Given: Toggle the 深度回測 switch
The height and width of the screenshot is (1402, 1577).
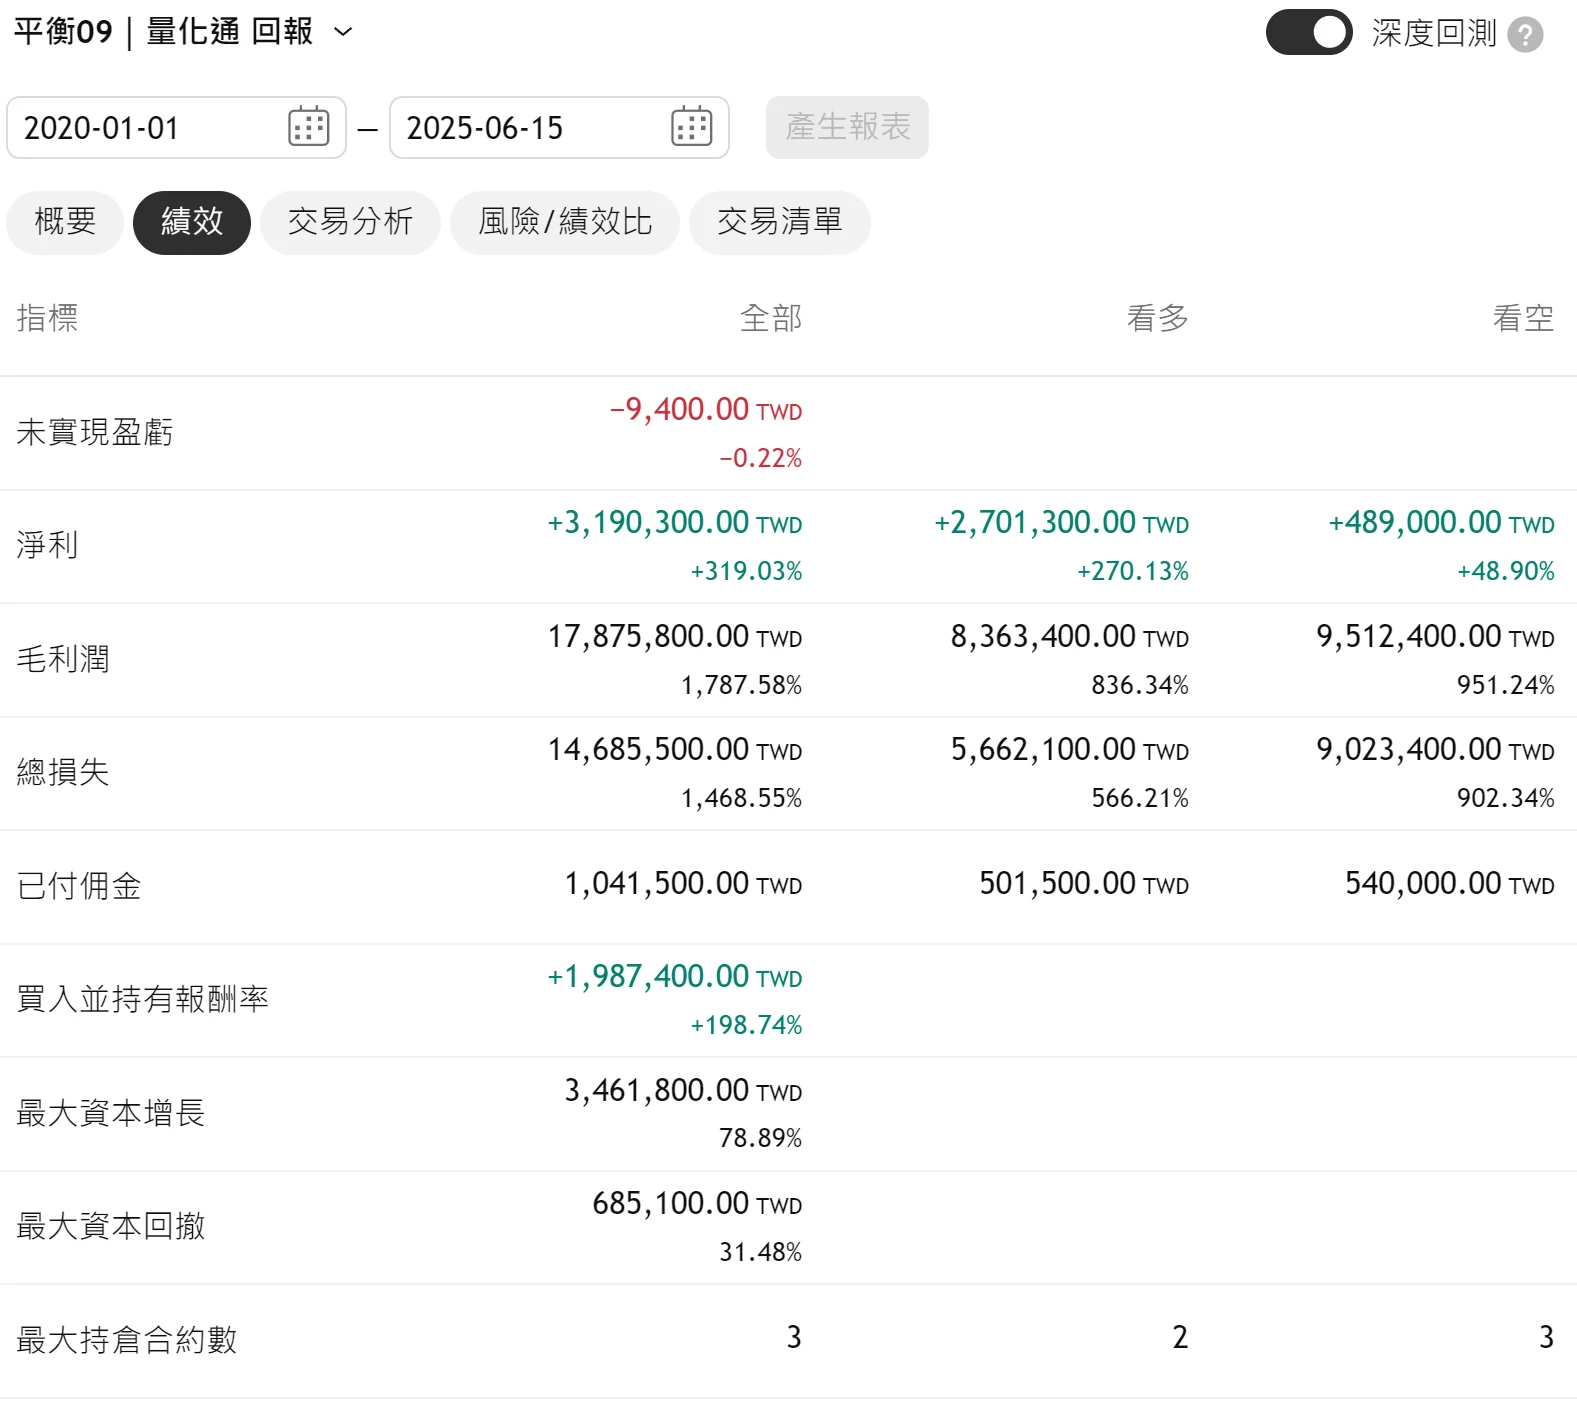Looking at the screenshot, I should (x=1309, y=32).
